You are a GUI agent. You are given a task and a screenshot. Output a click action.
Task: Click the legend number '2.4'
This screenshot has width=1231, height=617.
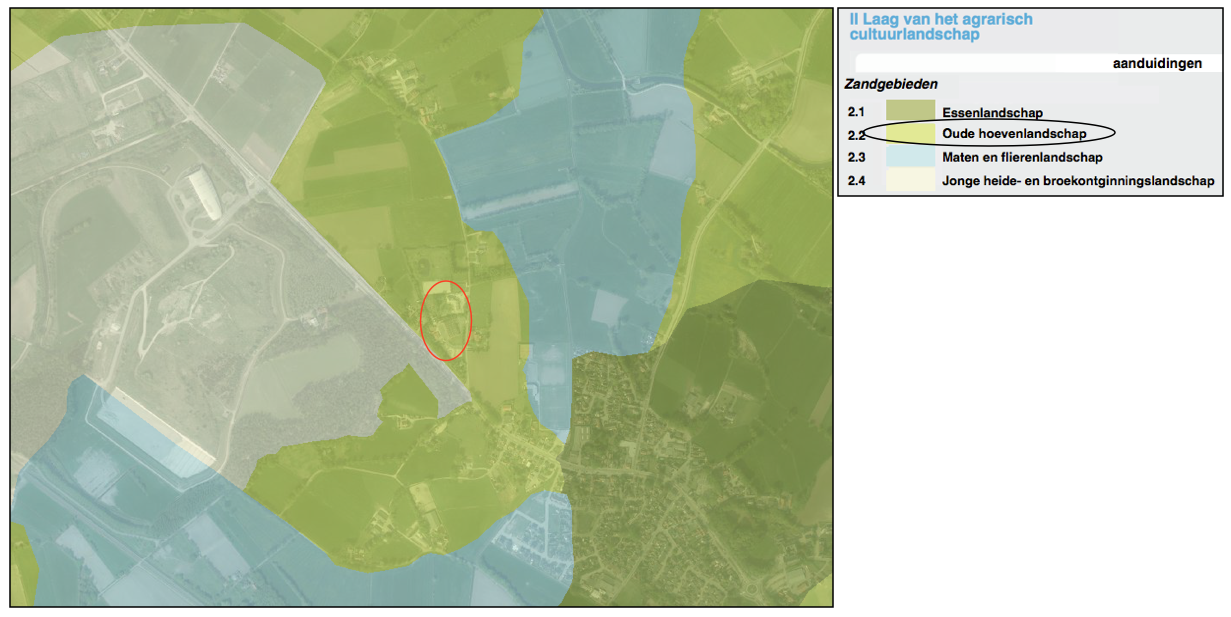pos(856,181)
